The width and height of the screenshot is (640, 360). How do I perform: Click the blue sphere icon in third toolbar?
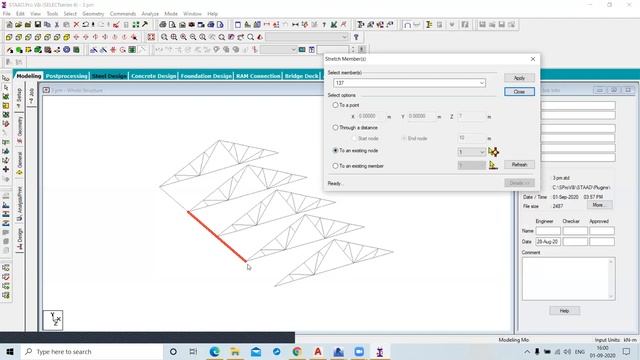tap(67, 50)
